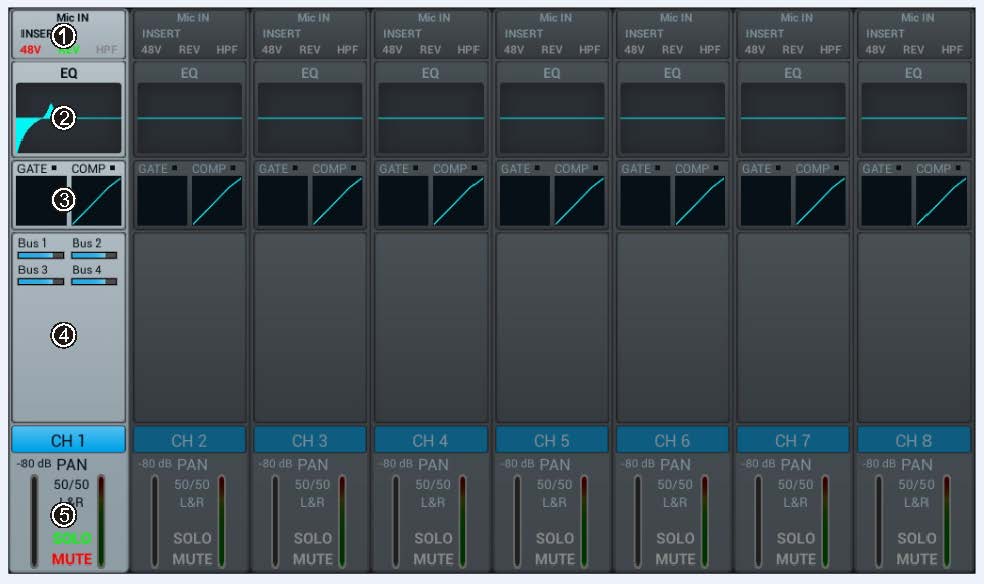The height and width of the screenshot is (584, 985).
Task: Turn on 48V for channel 5
Action: tap(513, 50)
